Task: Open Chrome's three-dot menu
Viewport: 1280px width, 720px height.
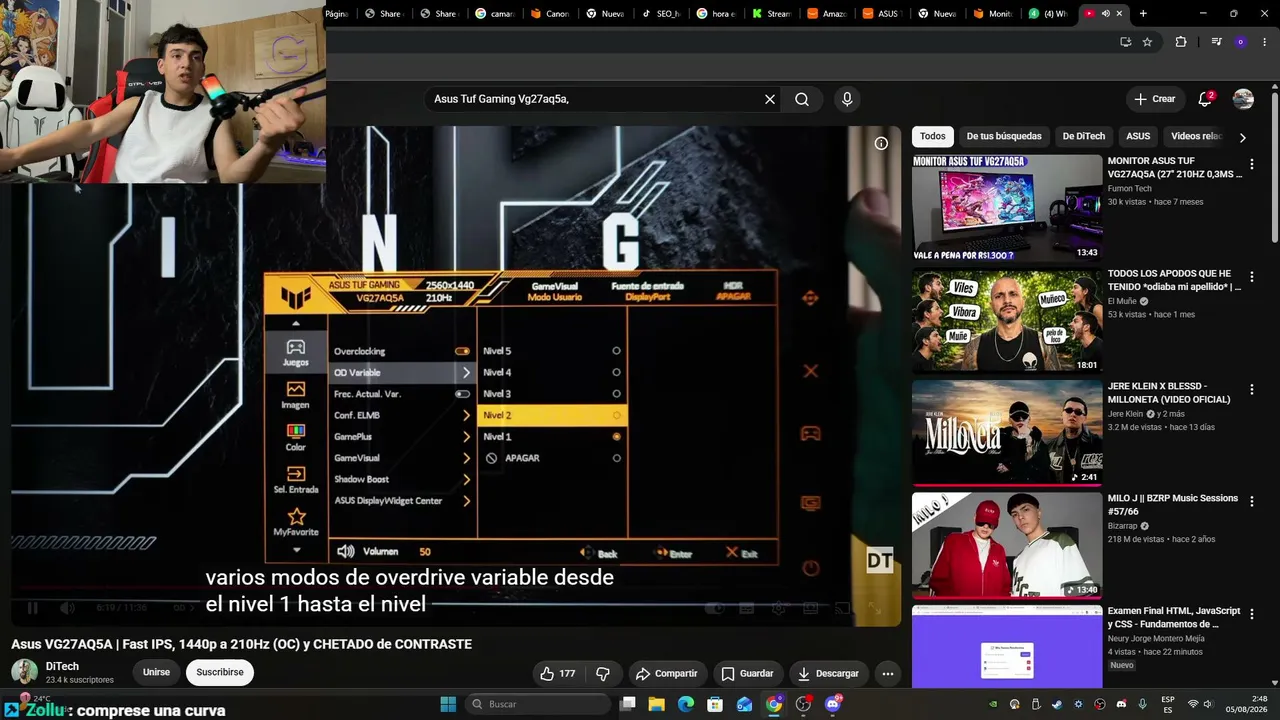Action: coord(1265,42)
